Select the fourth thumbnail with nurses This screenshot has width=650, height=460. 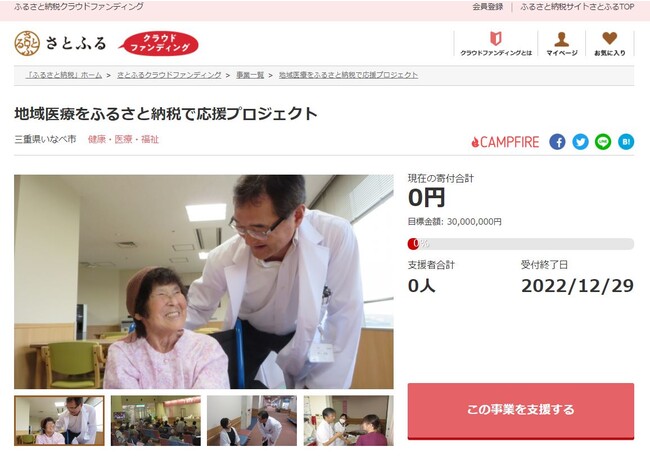pos(348,421)
